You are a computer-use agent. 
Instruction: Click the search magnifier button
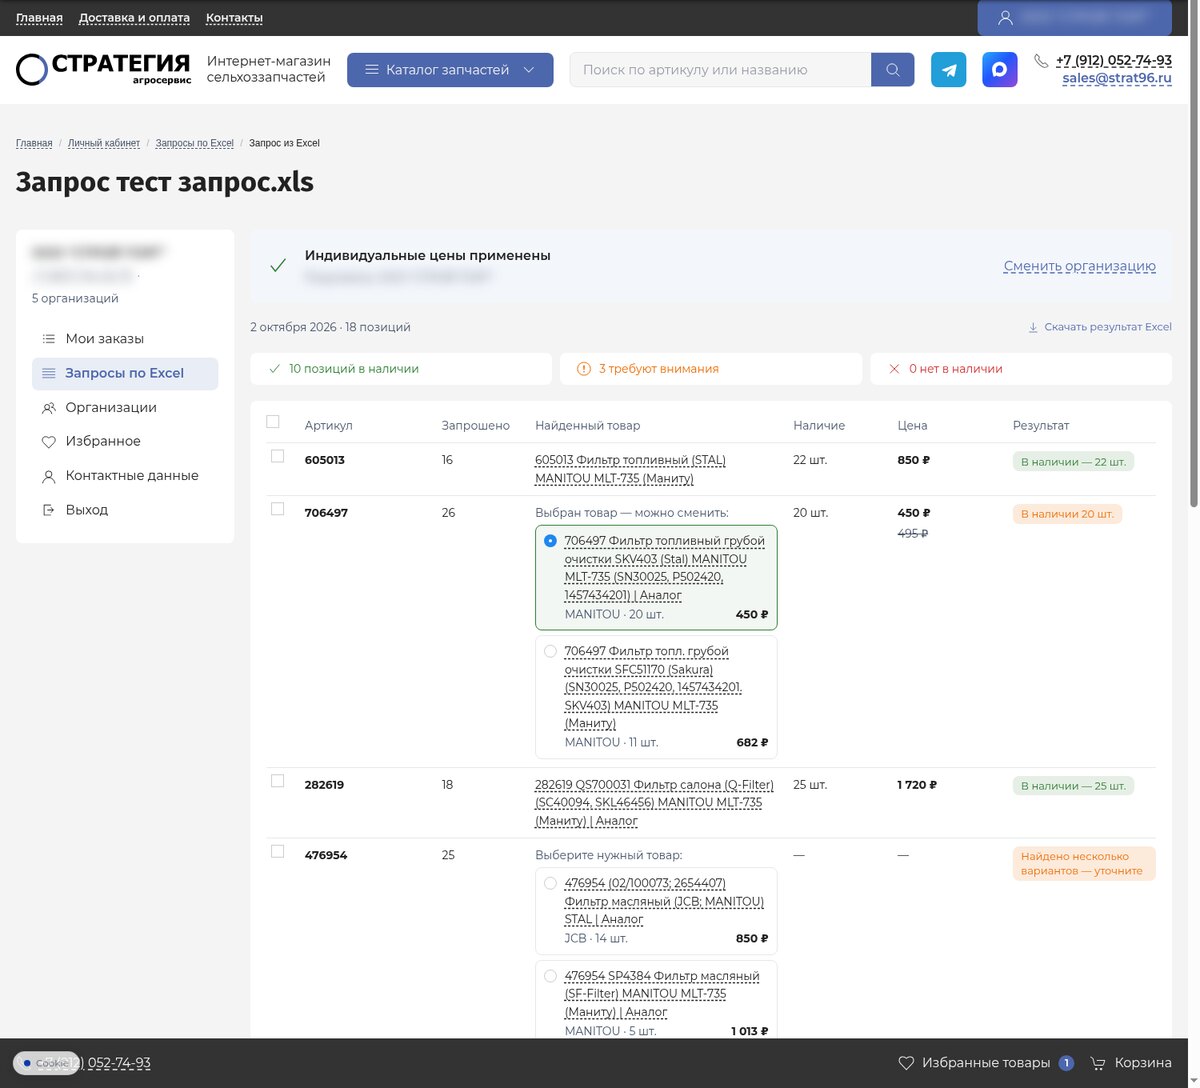(x=893, y=70)
